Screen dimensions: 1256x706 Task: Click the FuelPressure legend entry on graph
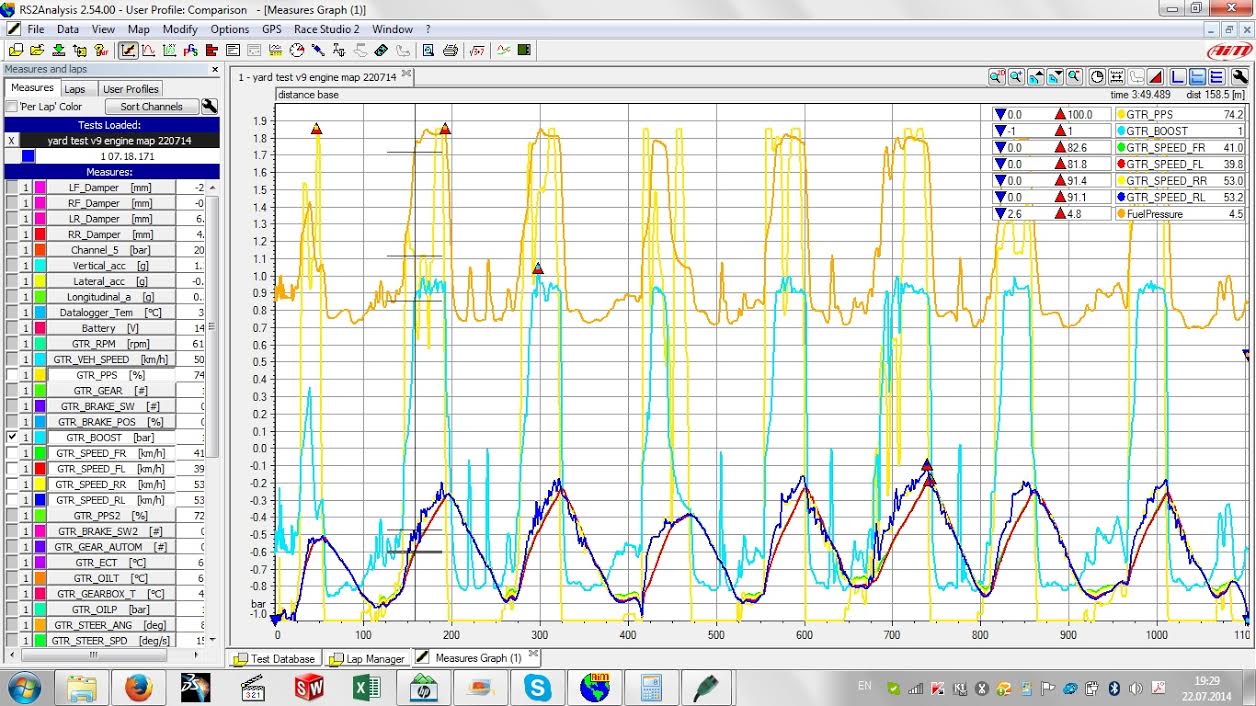coord(1180,214)
